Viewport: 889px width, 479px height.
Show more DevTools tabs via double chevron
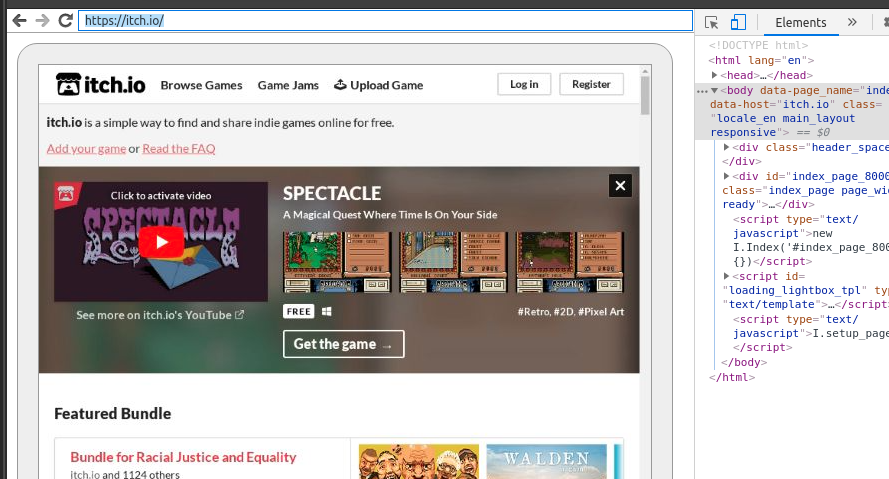tap(852, 22)
